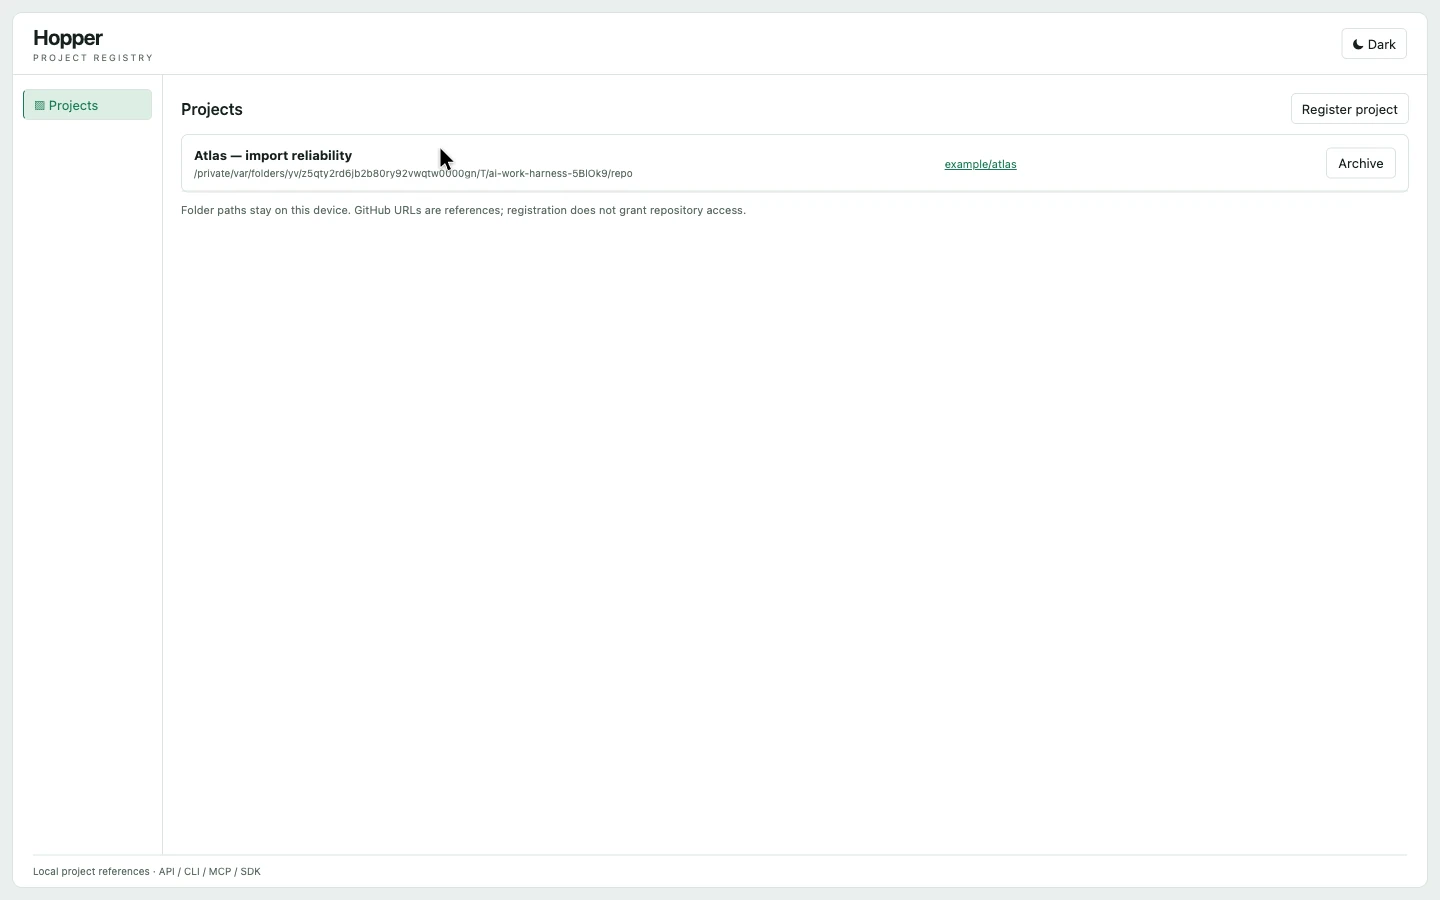Click the folder paths privacy note

(x=463, y=210)
